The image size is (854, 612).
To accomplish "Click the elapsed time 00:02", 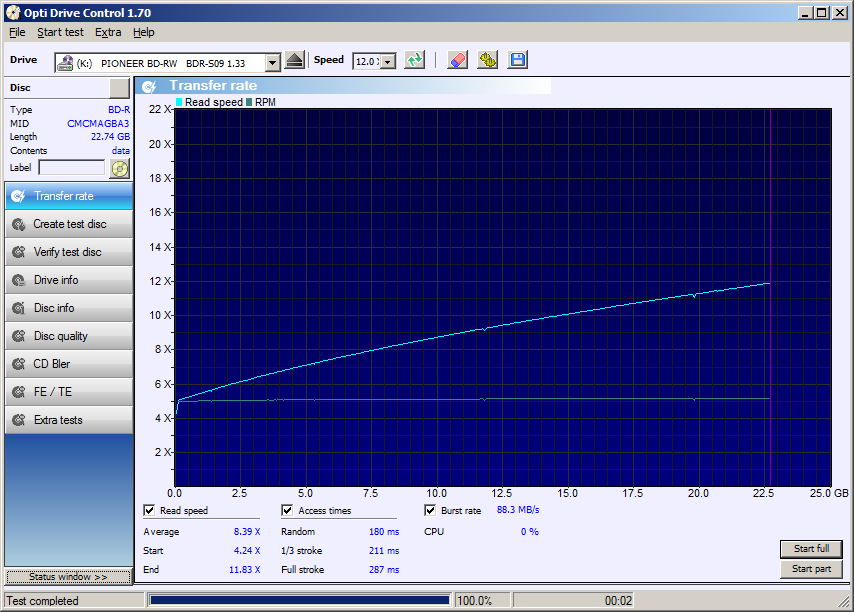I will [x=618, y=601].
